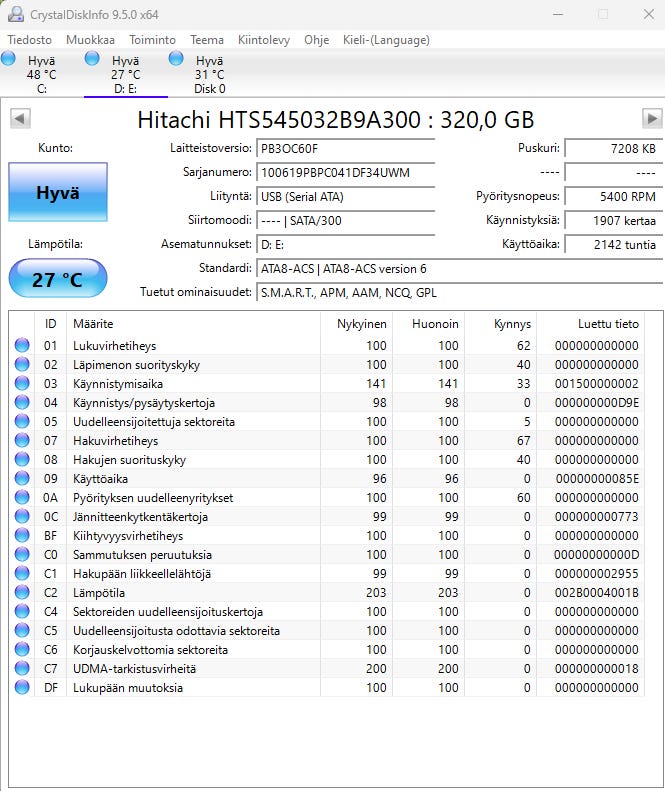Click status orb for UDMA-tarkistusvirheitä row
The width and height of the screenshot is (665, 791).
[x=22, y=669]
